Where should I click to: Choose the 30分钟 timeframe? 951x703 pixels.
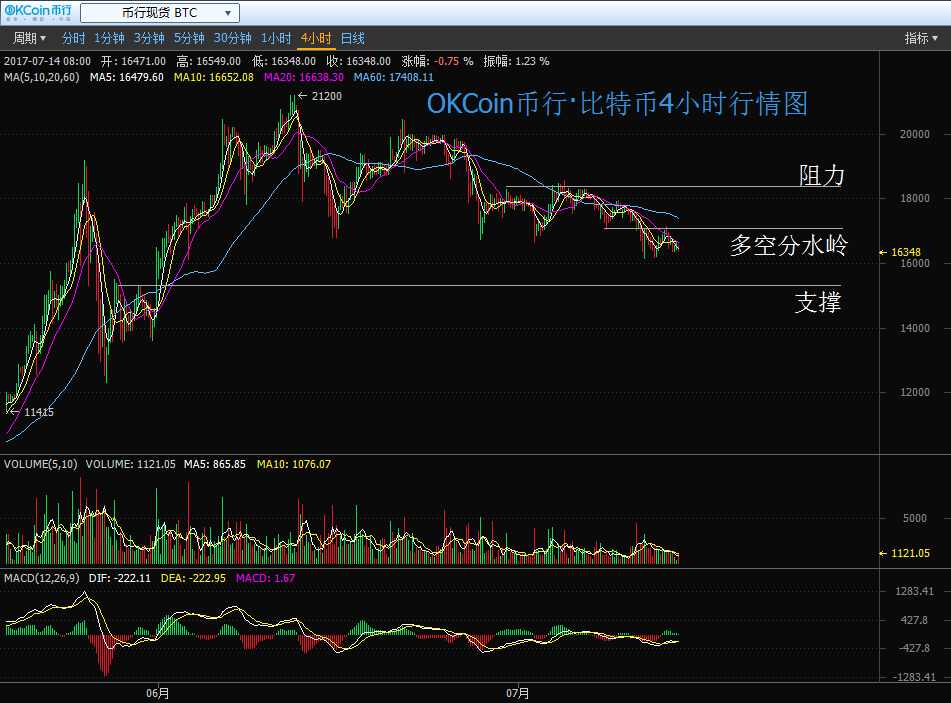(233, 38)
